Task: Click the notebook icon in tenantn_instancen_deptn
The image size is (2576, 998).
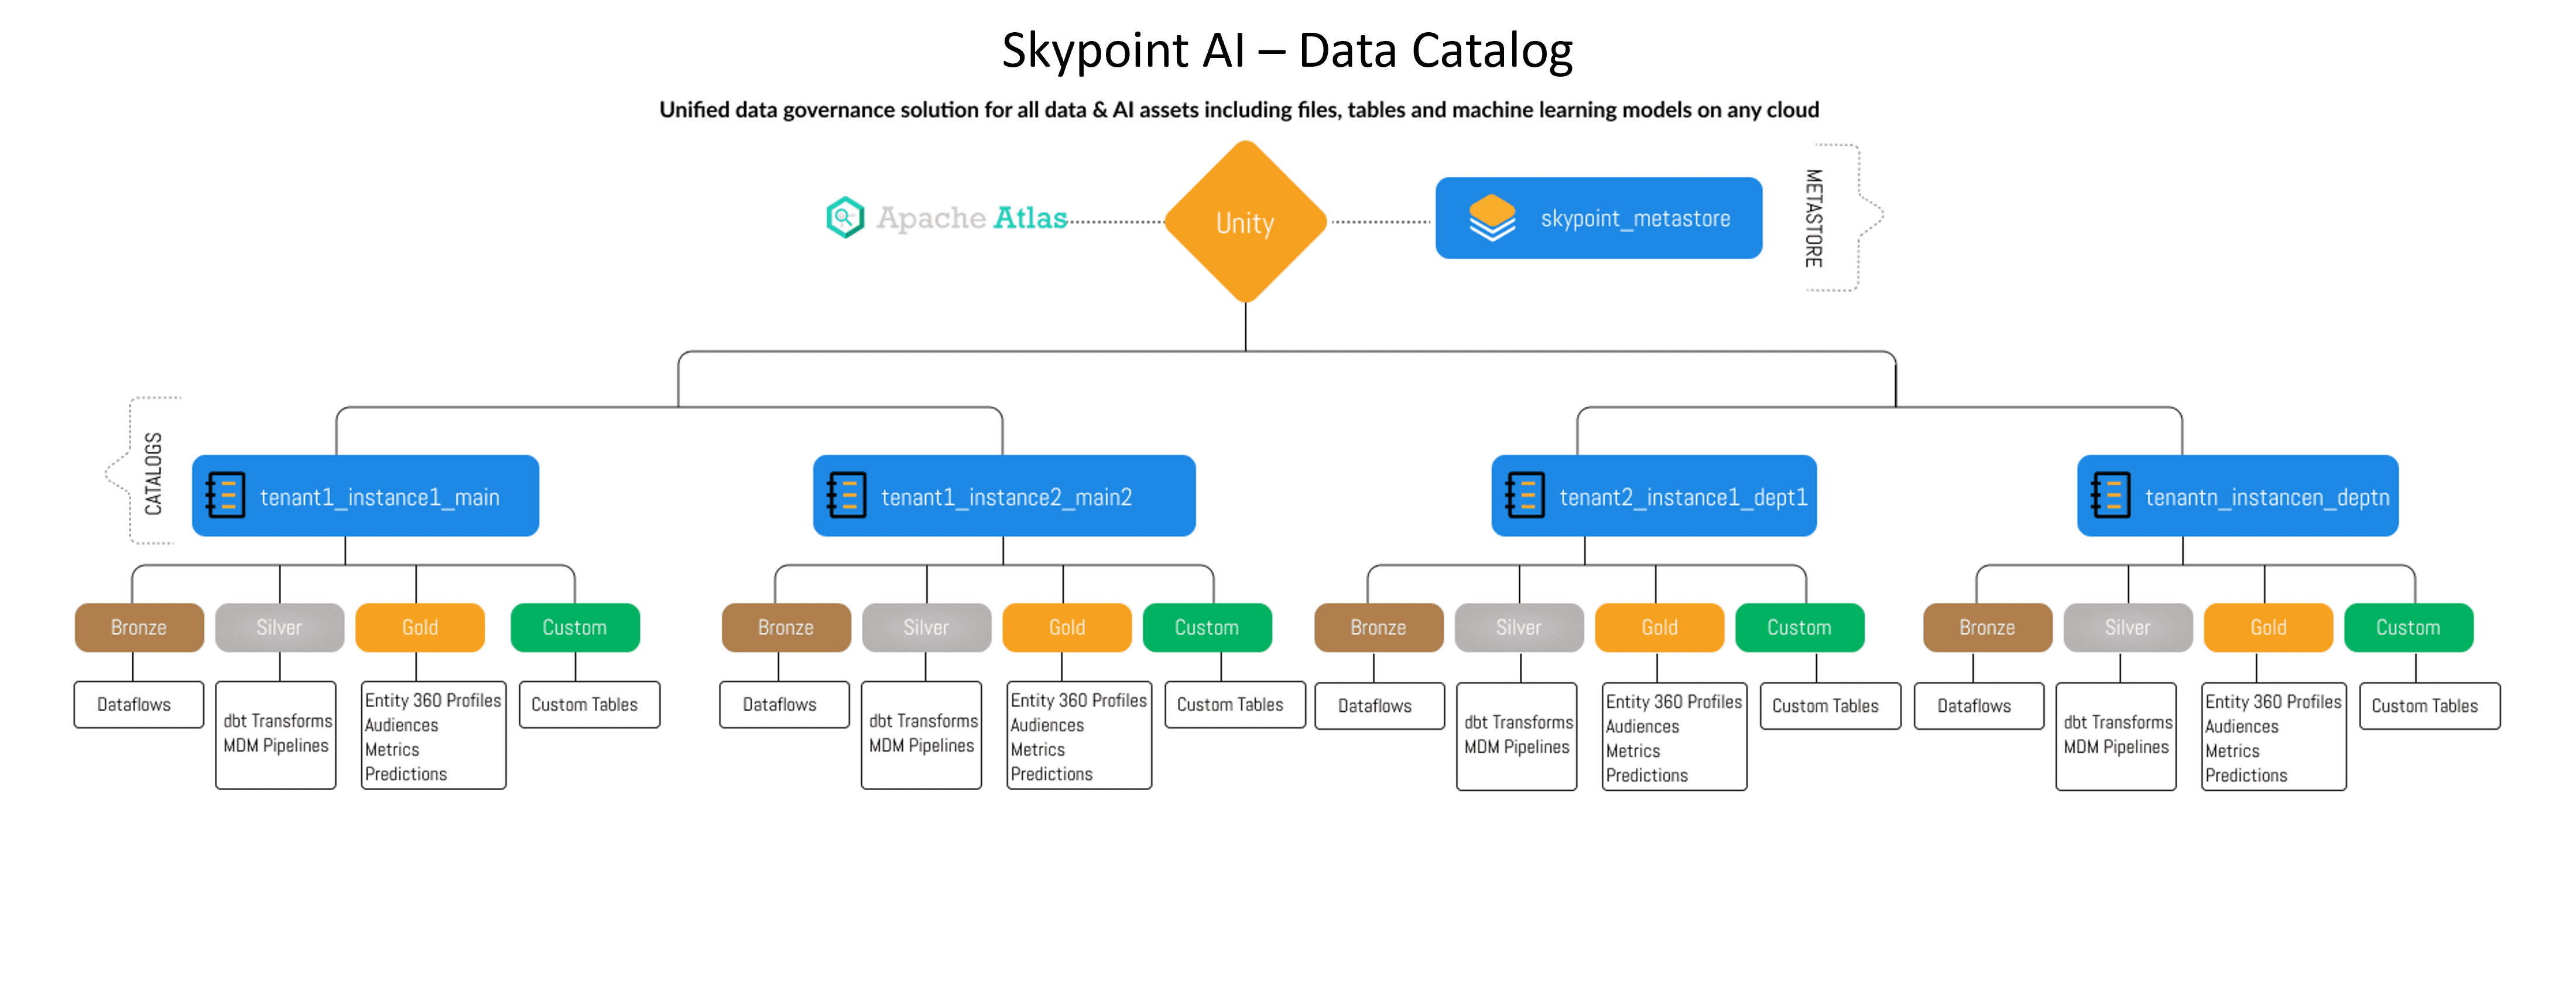Action: point(2110,495)
